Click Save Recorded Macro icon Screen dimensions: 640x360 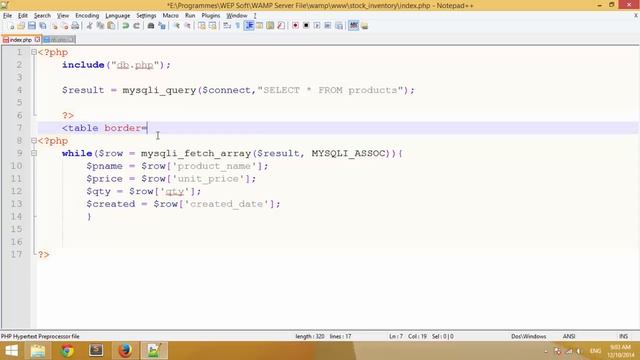pyautogui.click(x=339, y=26)
